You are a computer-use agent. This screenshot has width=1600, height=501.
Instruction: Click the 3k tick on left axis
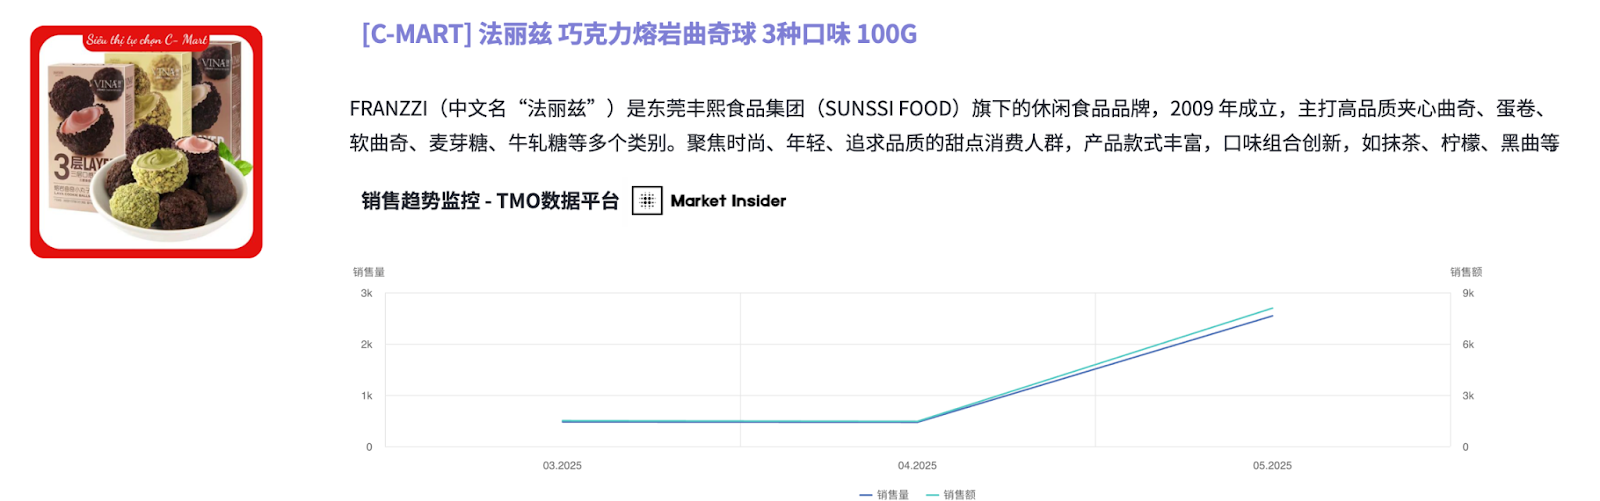click(x=366, y=293)
